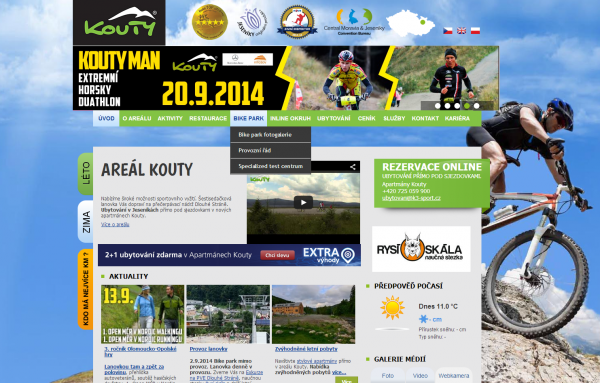
Task: Click the Kouty logo in header
Action: pyautogui.click(x=119, y=23)
